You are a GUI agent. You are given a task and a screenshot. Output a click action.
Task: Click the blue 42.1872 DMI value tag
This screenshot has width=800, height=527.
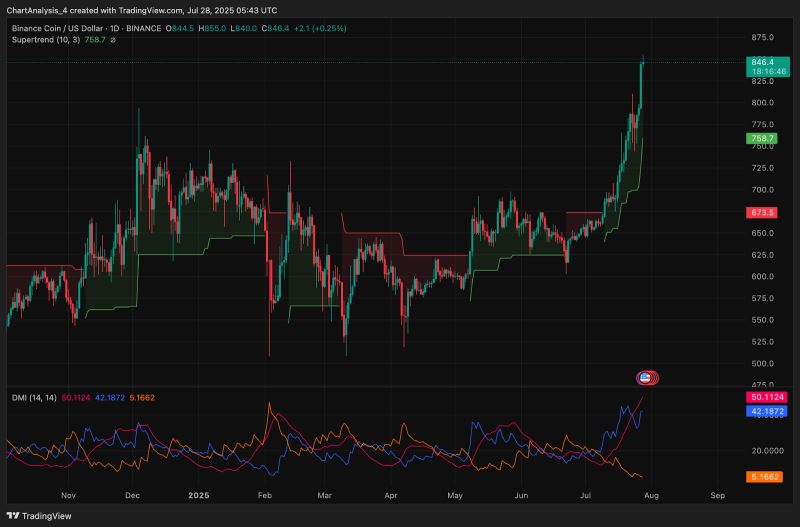[x=765, y=410]
